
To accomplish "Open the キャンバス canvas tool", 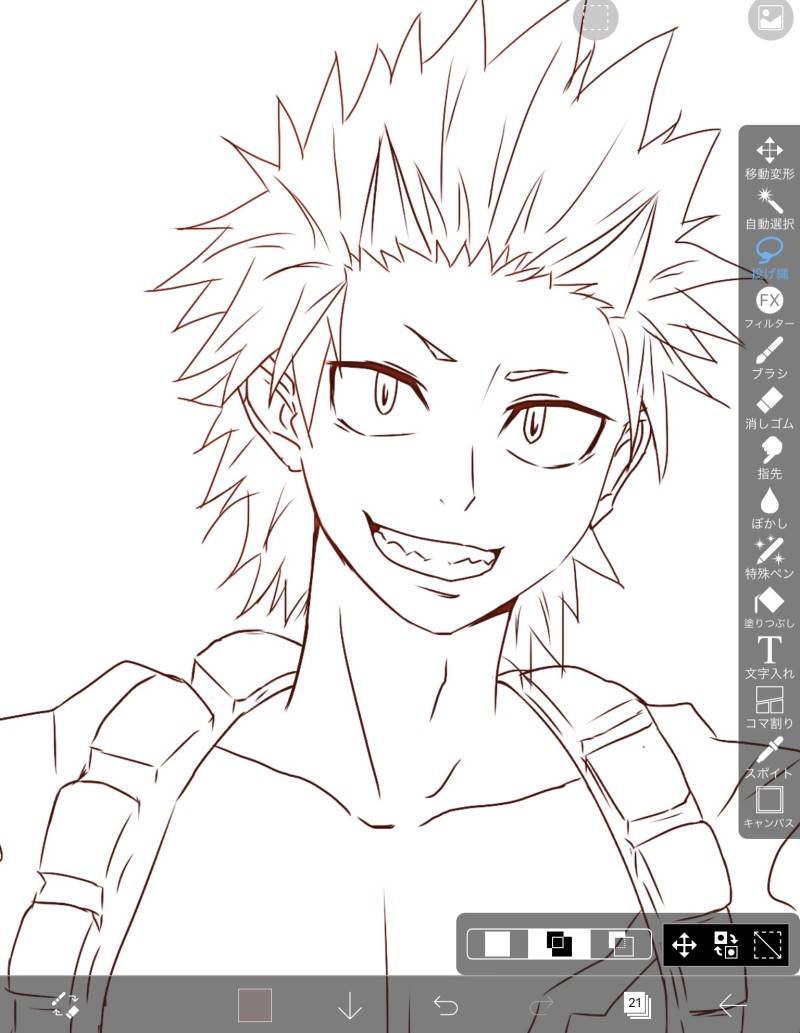I will [769, 807].
